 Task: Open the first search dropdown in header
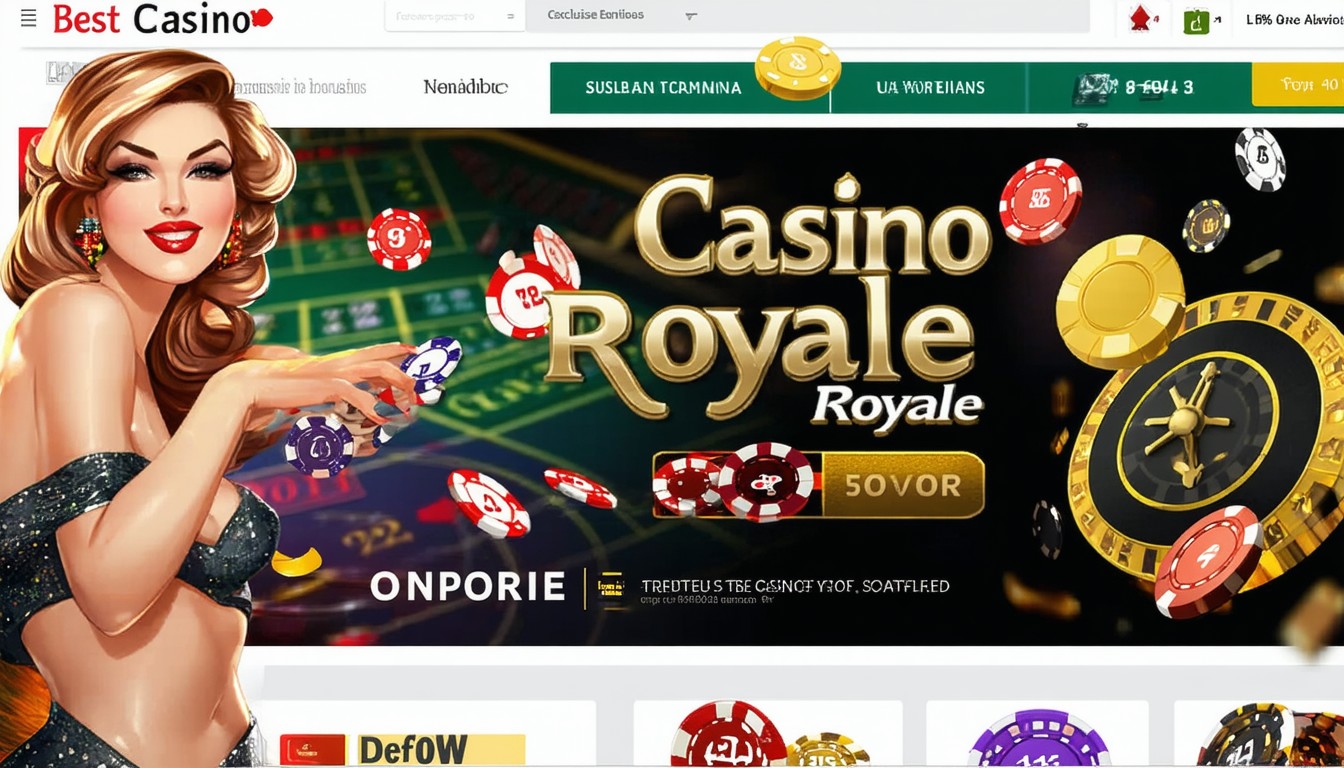455,17
